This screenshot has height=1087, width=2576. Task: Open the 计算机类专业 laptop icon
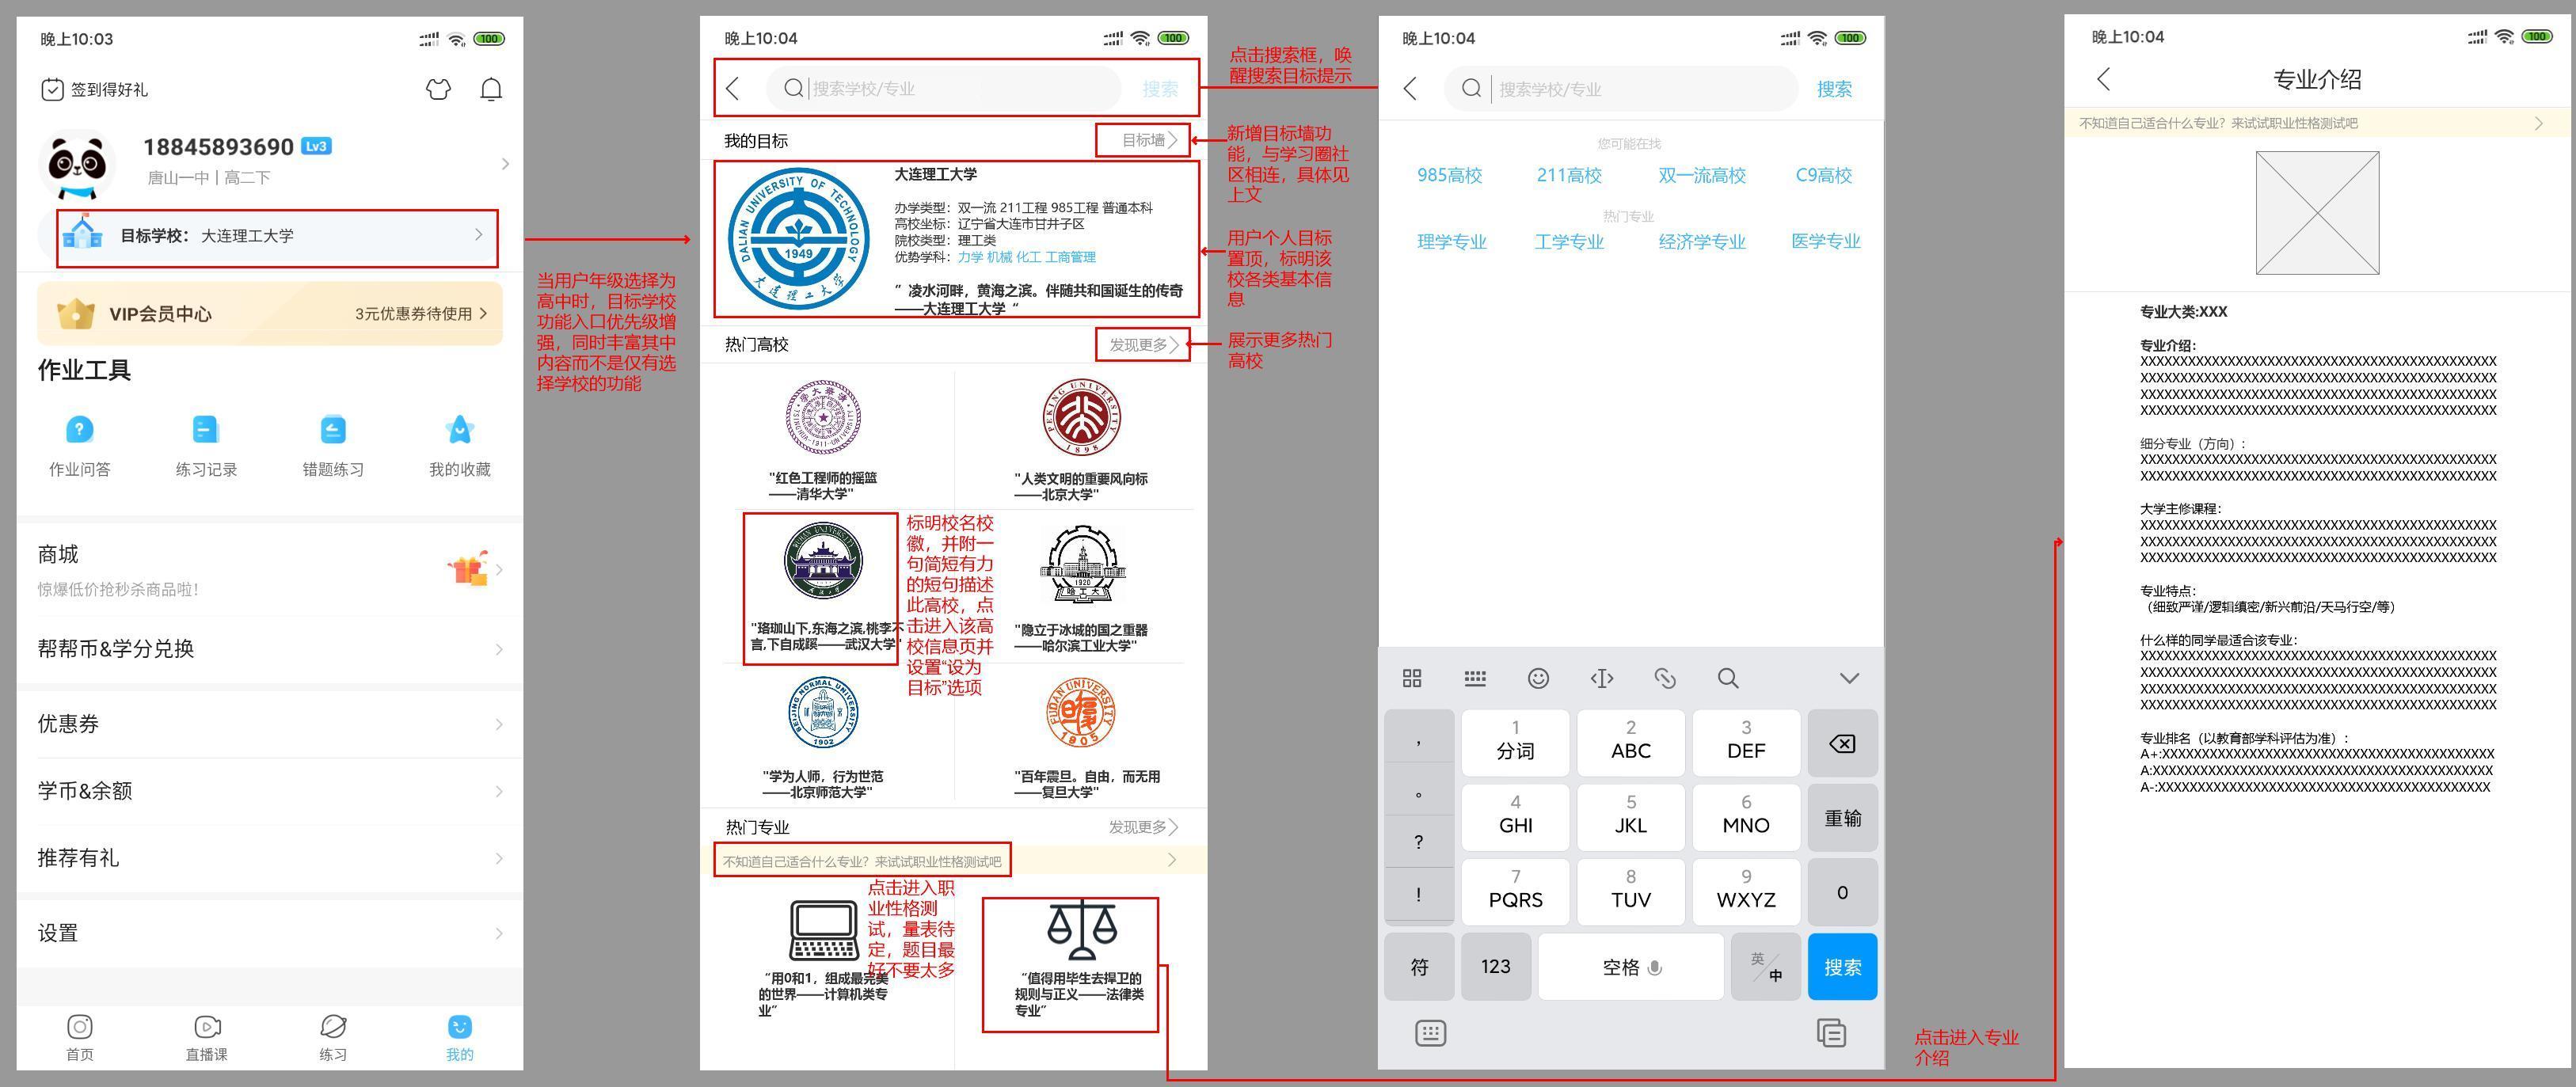824,931
